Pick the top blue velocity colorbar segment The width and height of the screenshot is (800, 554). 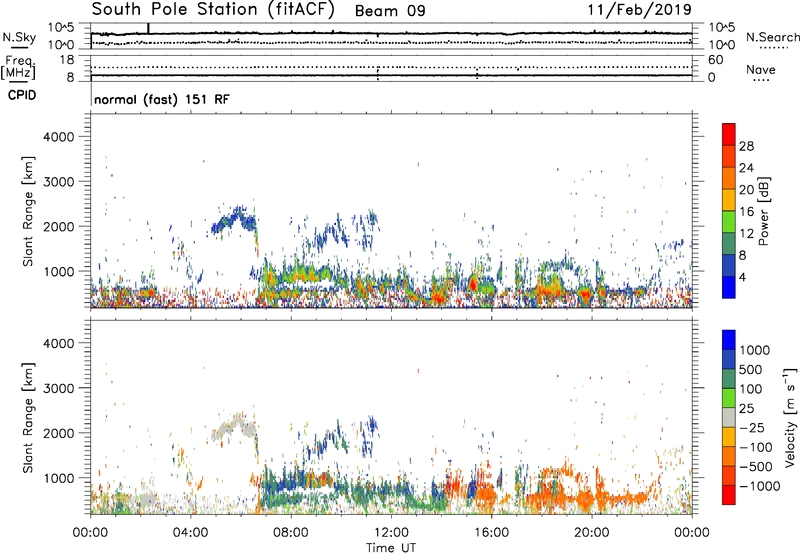coord(729,340)
